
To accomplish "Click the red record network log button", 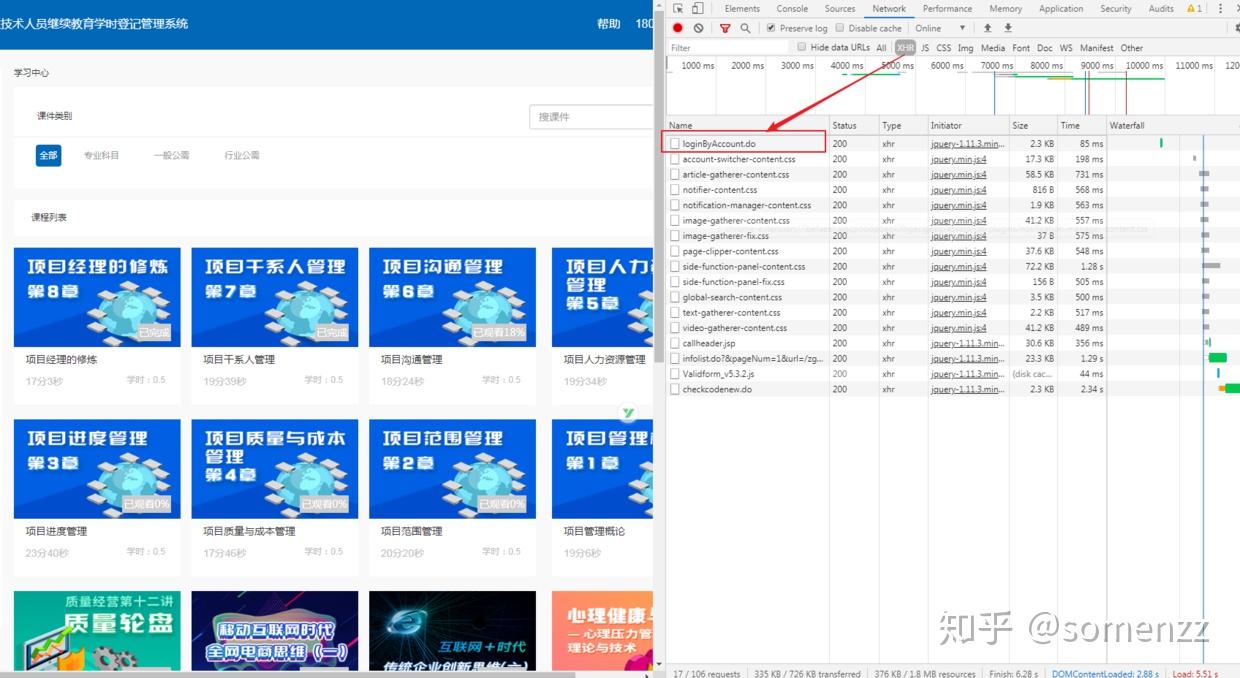I will (x=678, y=28).
